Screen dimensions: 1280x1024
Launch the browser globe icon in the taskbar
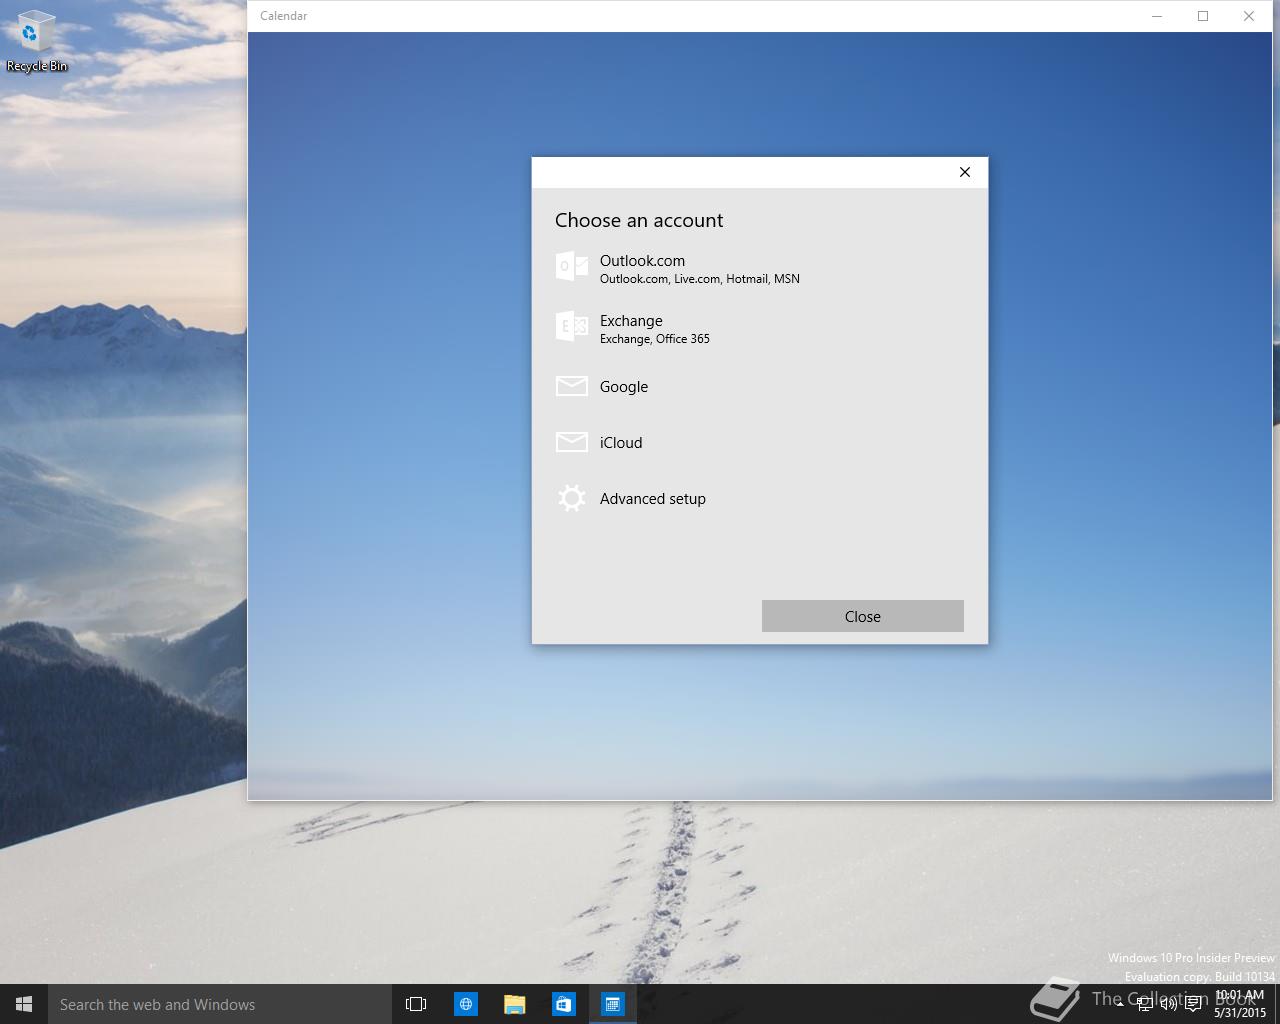(x=465, y=1004)
